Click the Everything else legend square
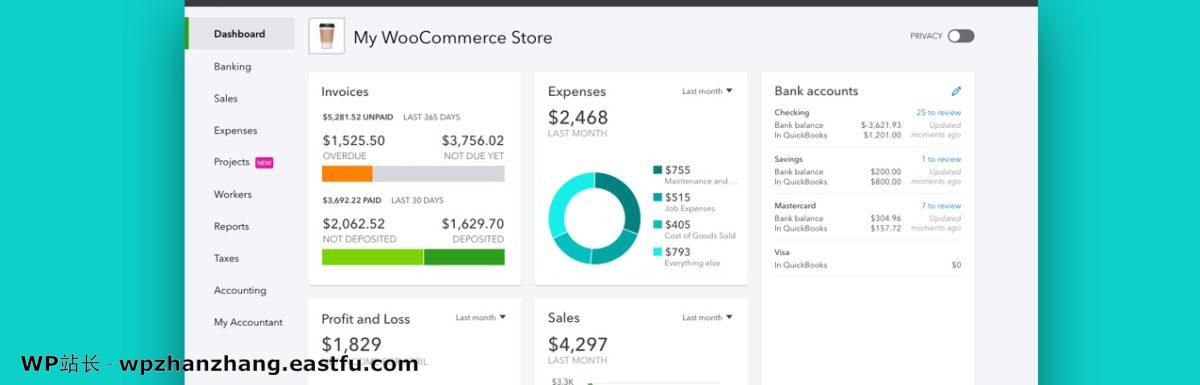The image size is (1200, 385). [657, 253]
